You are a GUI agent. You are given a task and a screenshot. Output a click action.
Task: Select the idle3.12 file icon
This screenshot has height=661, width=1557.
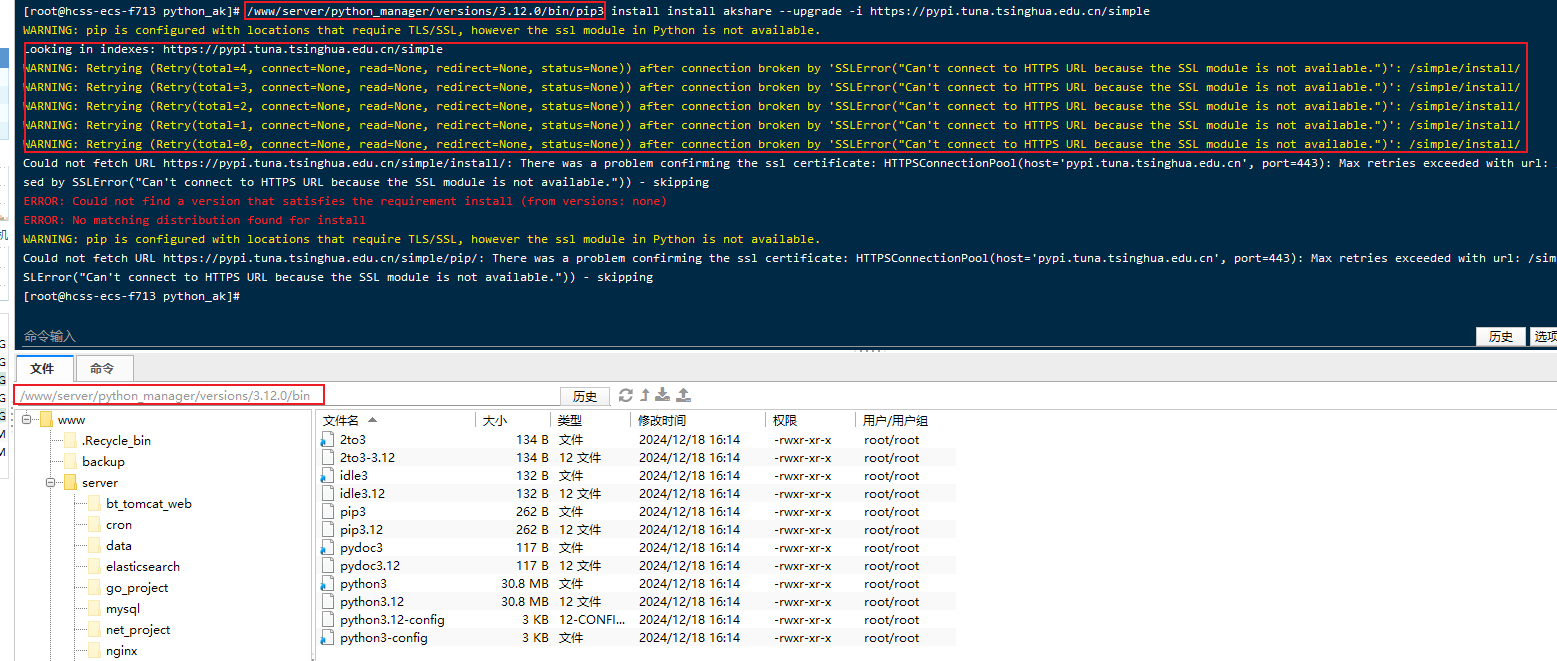point(329,494)
